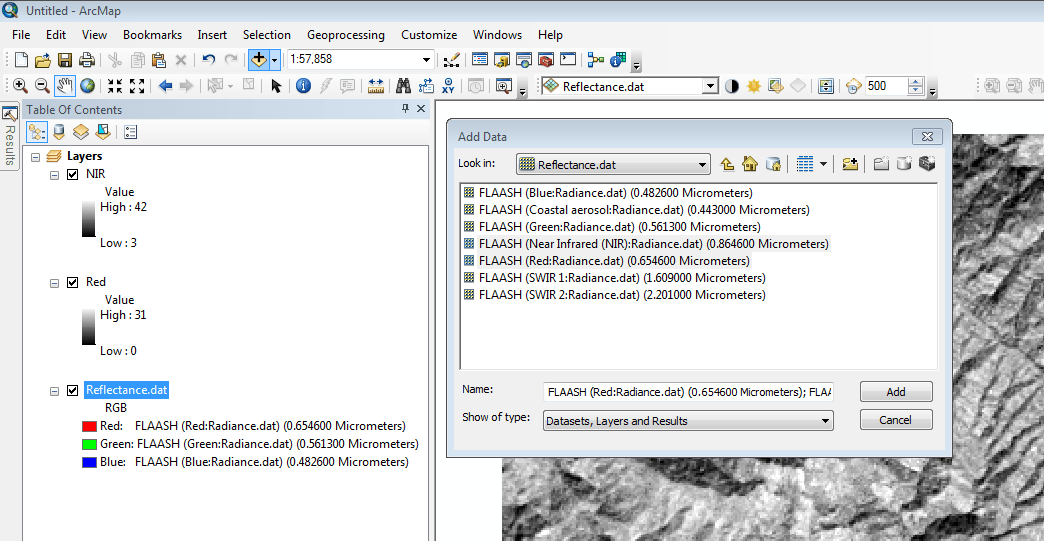Image resolution: width=1044 pixels, height=541 pixels.
Task: Open the ModelBuilder window icon
Action: pos(595,60)
